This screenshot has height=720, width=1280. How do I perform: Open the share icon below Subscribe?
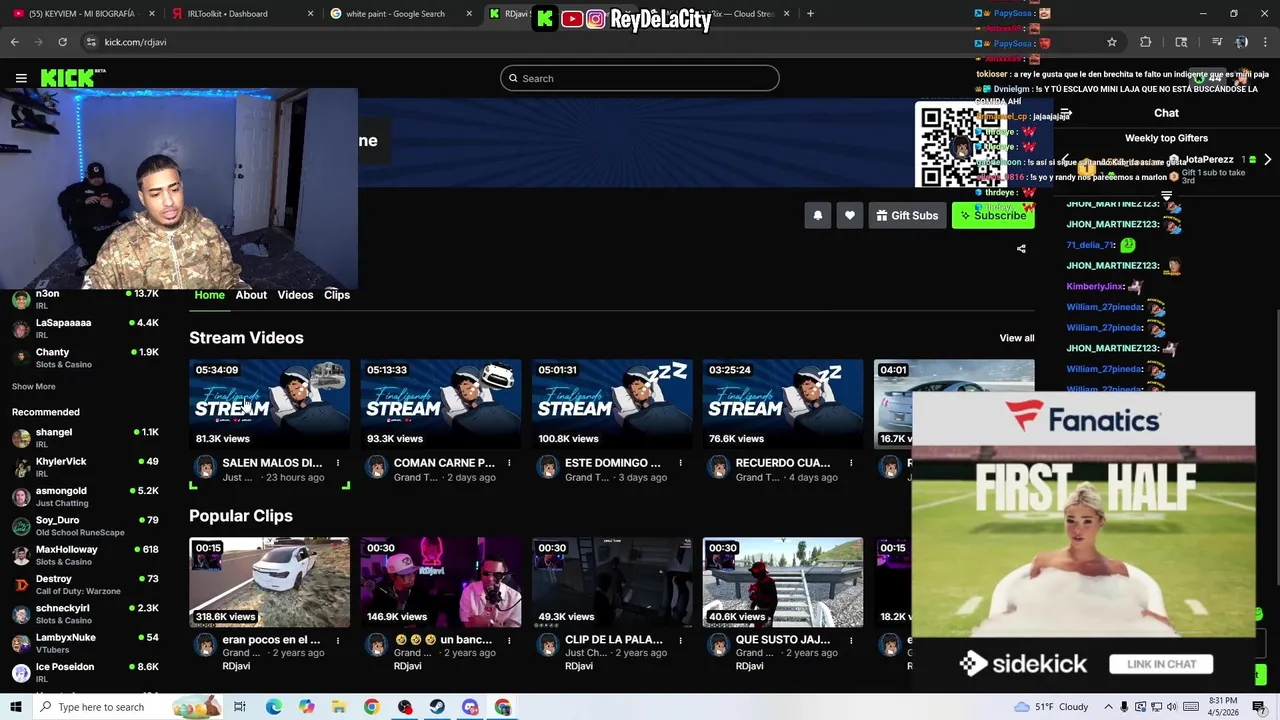[1021, 248]
